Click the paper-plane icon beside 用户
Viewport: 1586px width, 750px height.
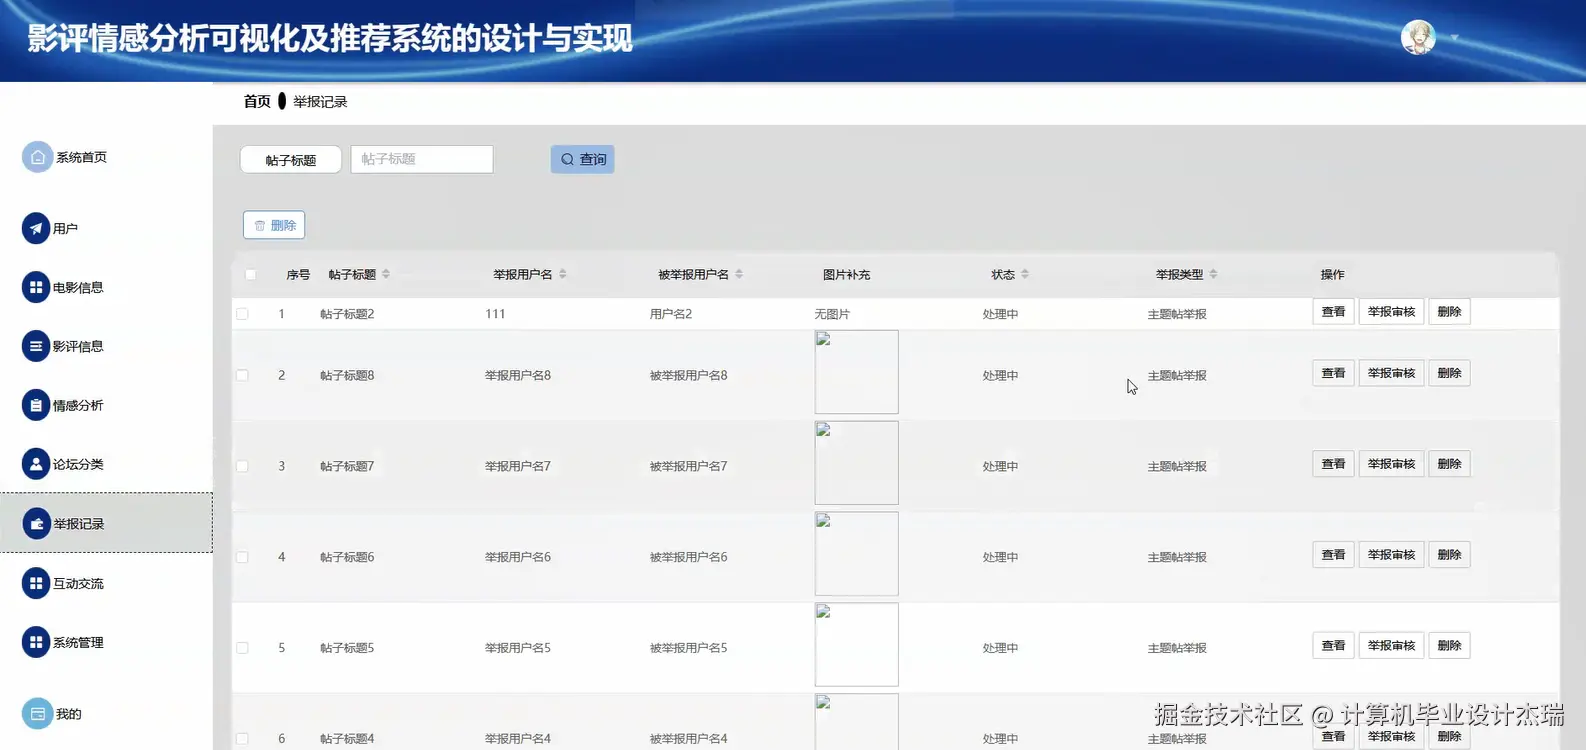coord(36,228)
